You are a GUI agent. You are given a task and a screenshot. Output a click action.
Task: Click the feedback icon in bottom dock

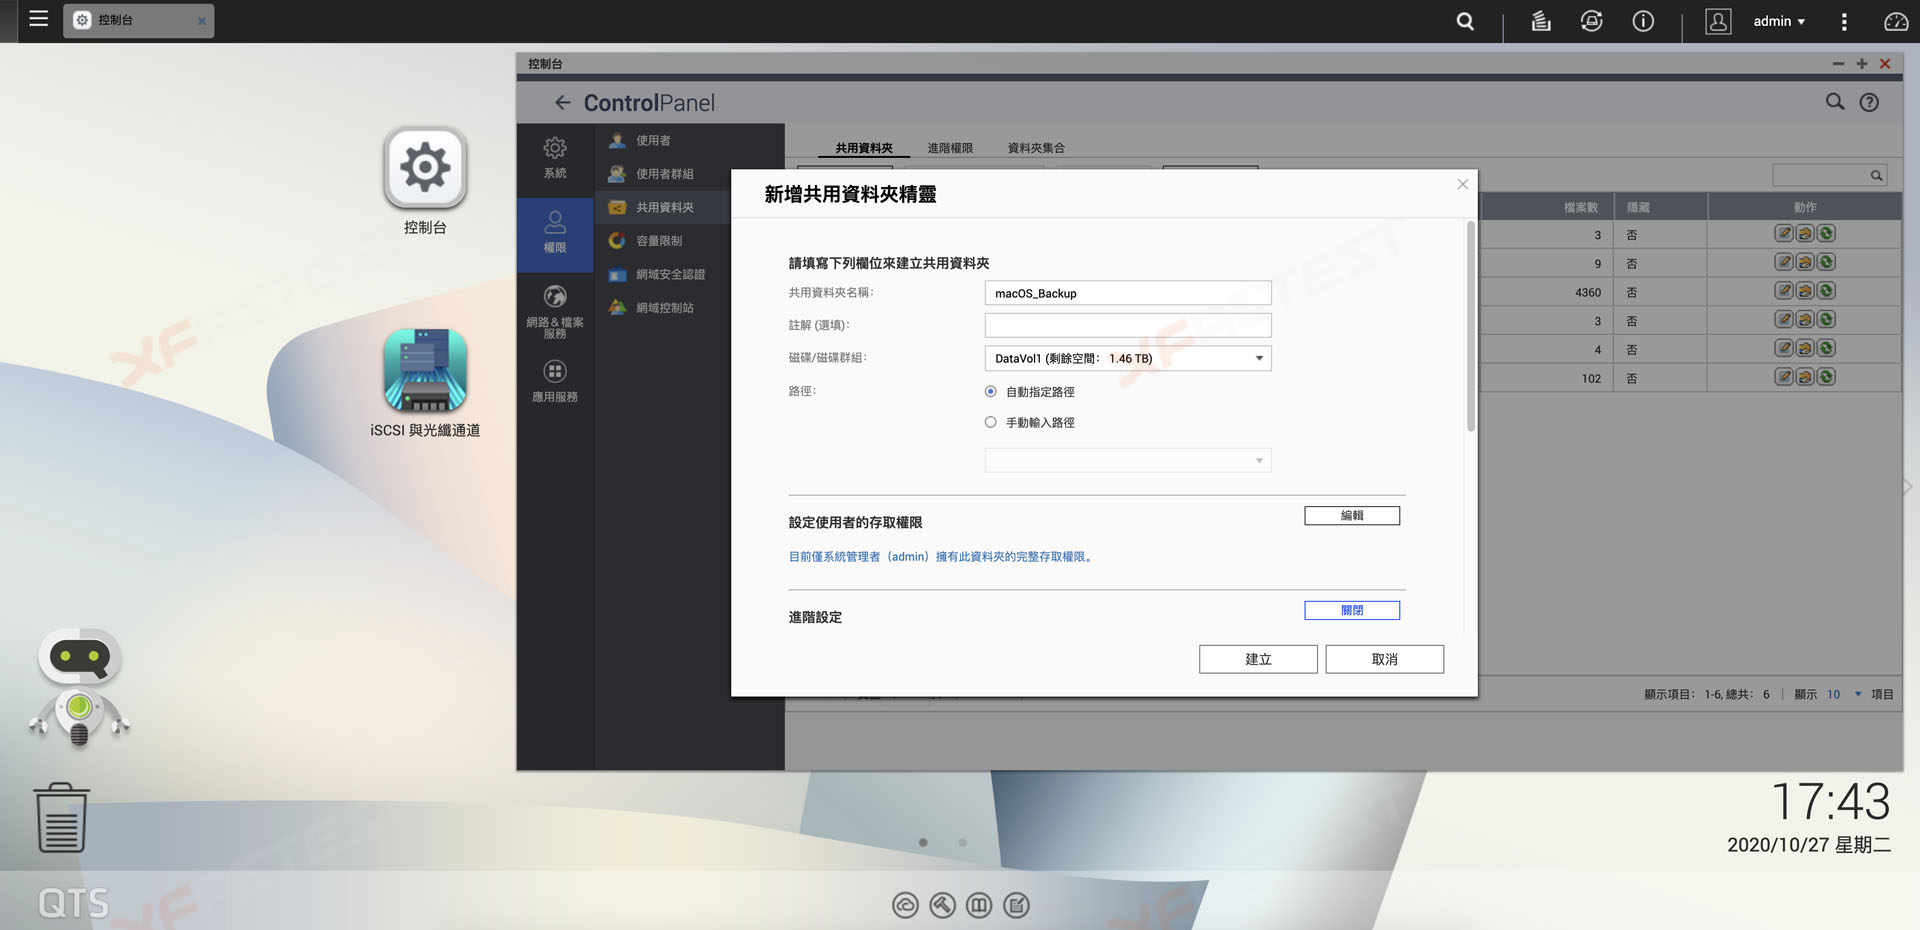tap(1016, 905)
